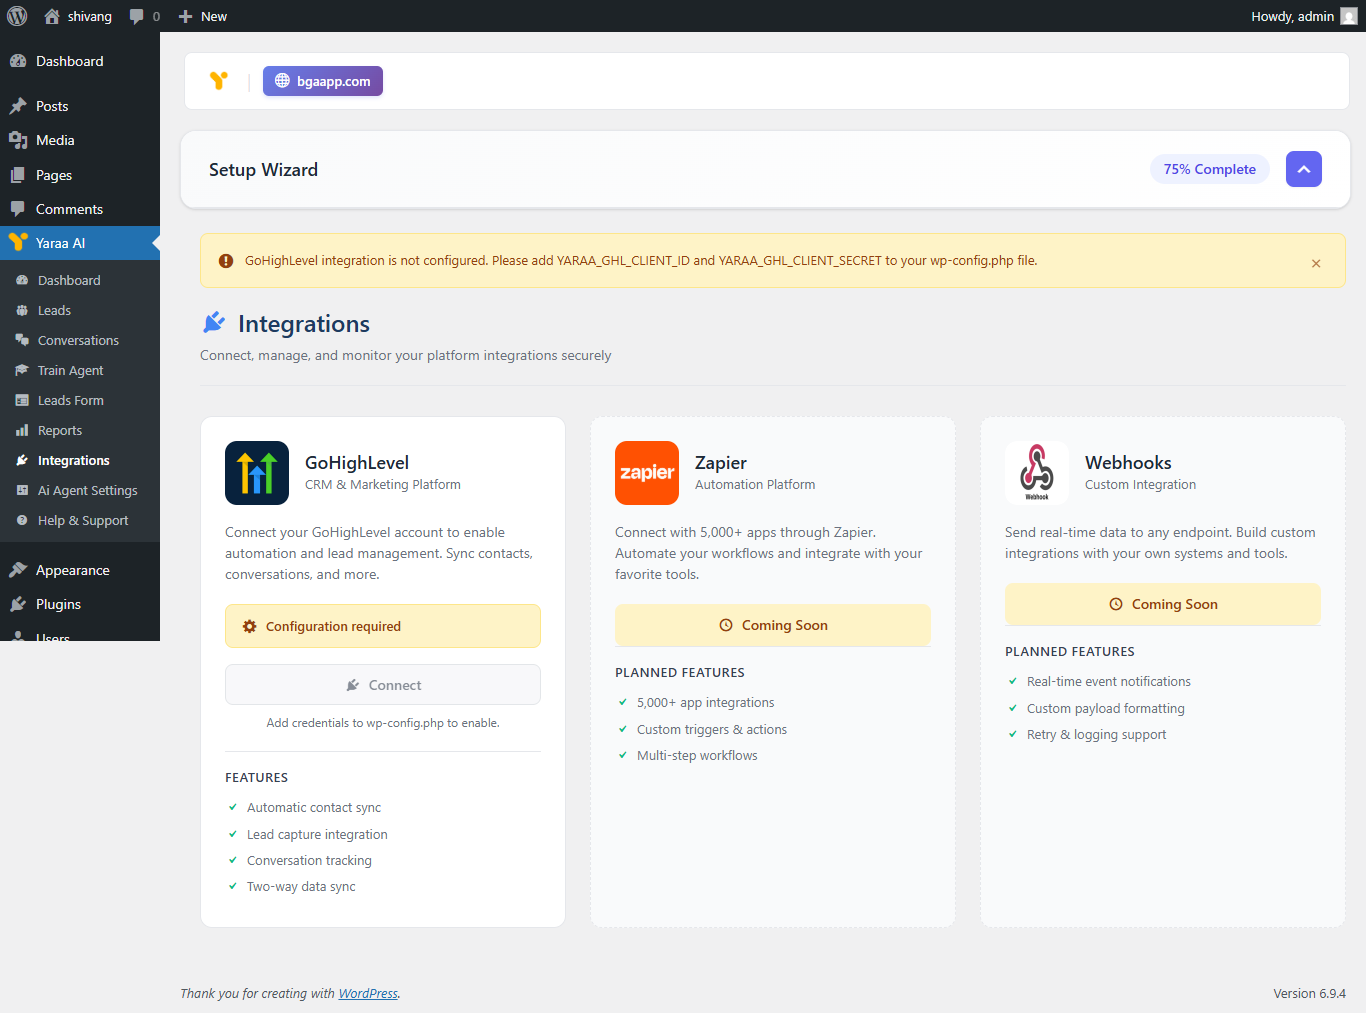
Task: Open the WordPress link in the footer
Action: point(367,993)
